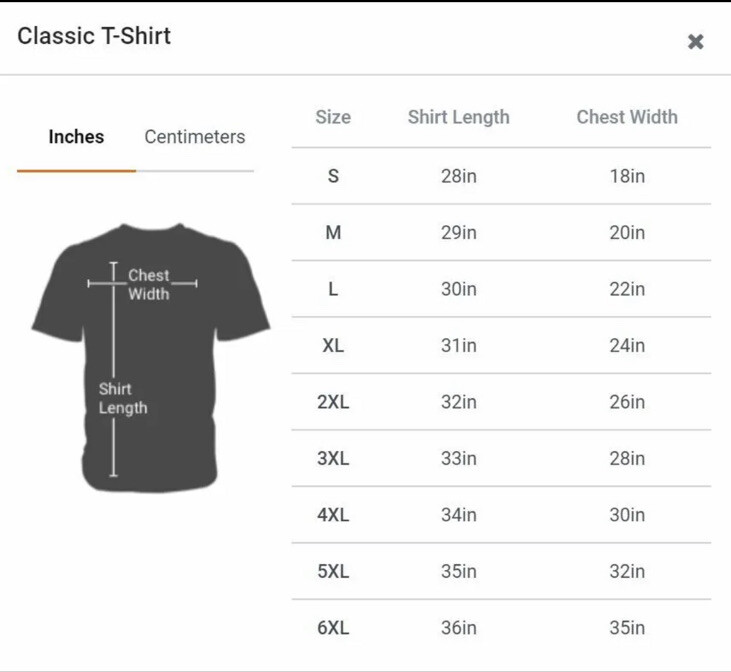Click the Chest Width label on shirt diagram
The height and width of the screenshot is (672, 731).
pos(149,284)
